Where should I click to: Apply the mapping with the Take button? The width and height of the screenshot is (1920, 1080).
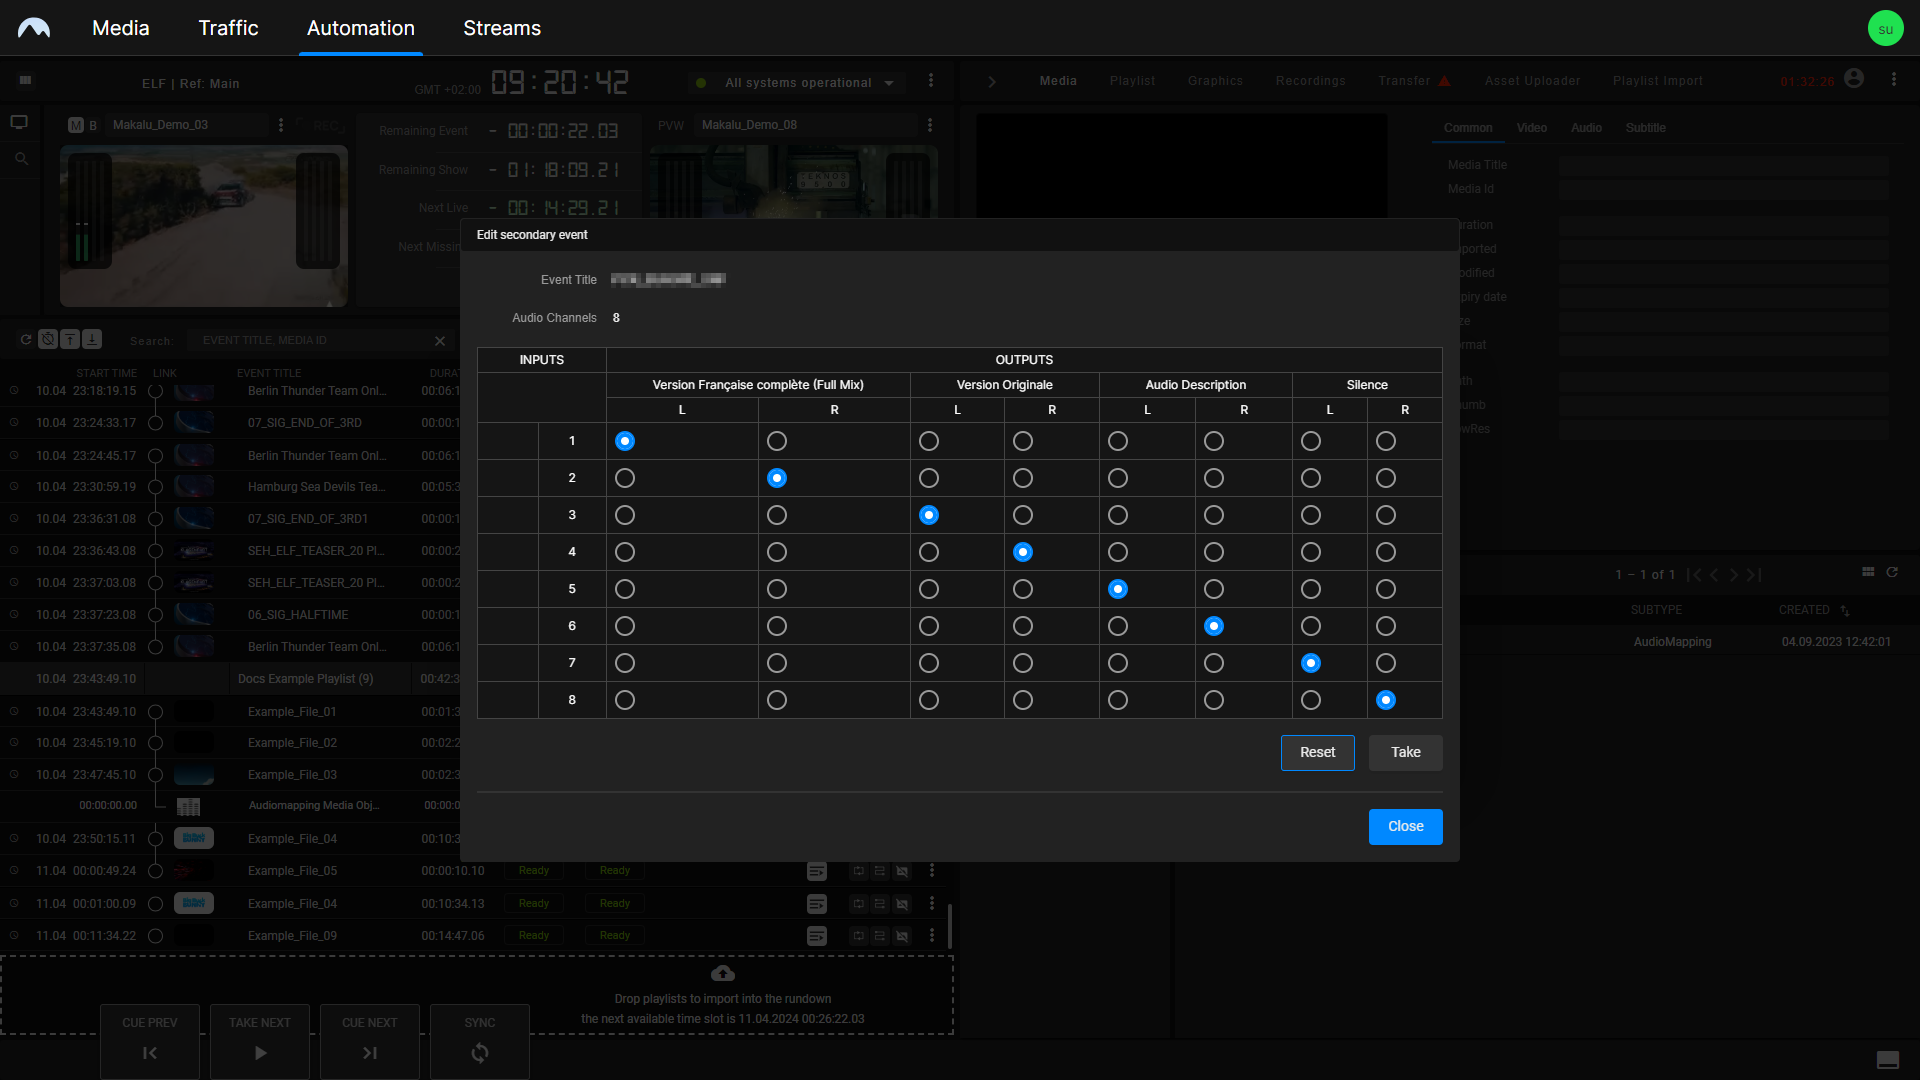tap(1405, 752)
